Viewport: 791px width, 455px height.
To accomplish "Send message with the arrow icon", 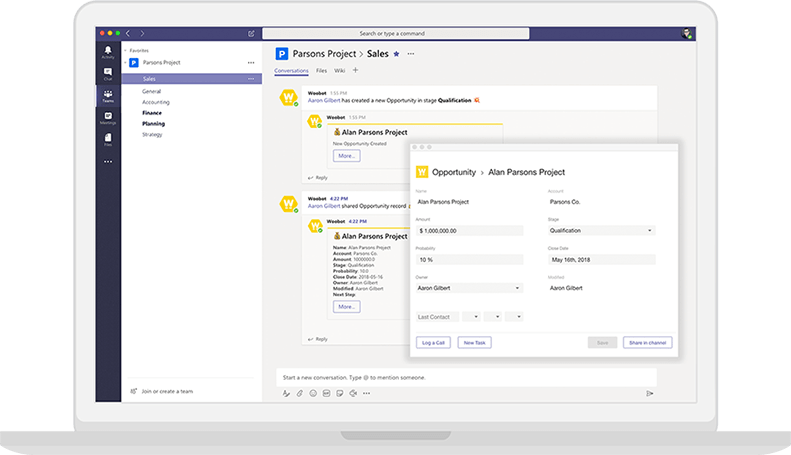I will click(x=650, y=393).
